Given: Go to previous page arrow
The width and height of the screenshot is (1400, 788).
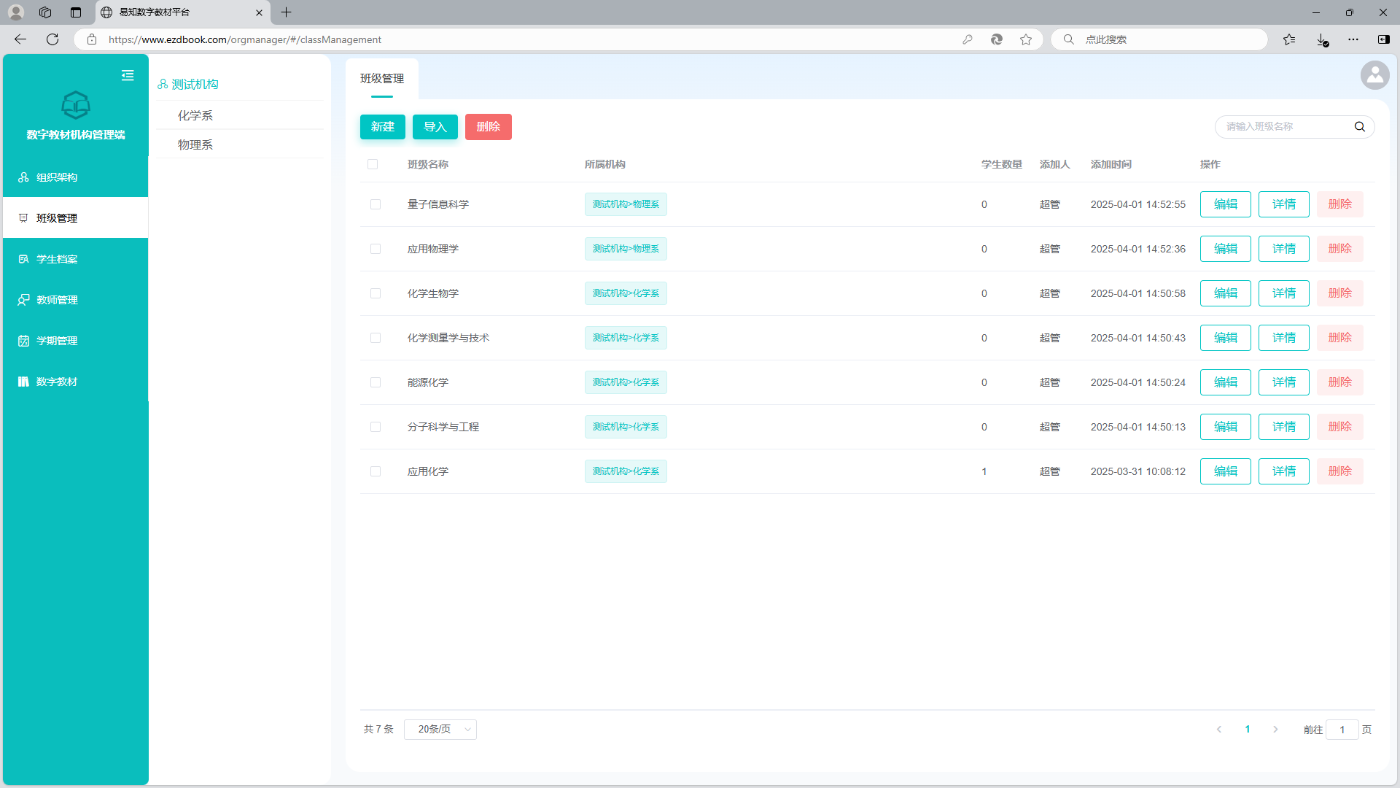Looking at the screenshot, I should [1219, 729].
